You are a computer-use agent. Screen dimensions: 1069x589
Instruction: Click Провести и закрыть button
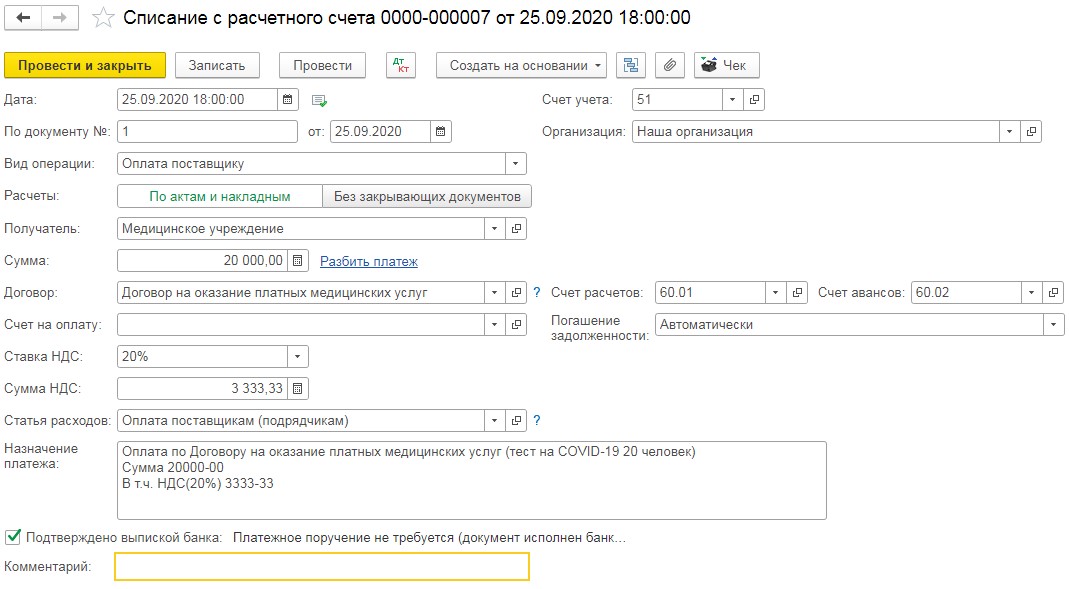click(85, 65)
